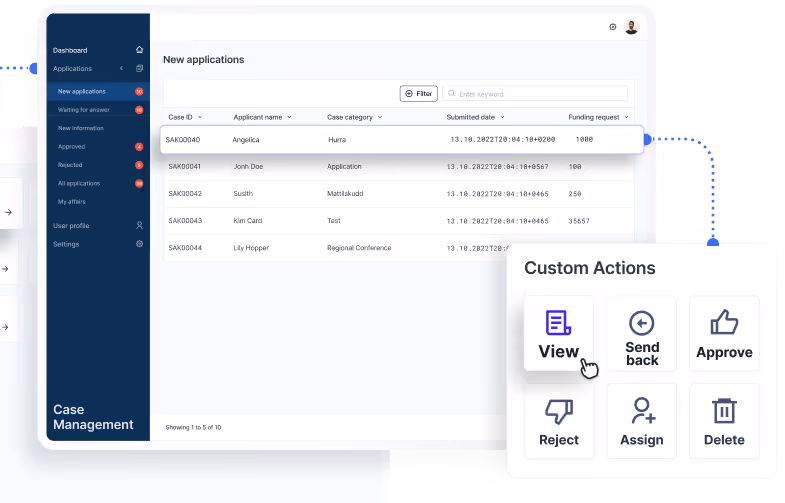Click case category Mattilskudd
This screenshot has height=503, width=785.
tap(345, 194)
